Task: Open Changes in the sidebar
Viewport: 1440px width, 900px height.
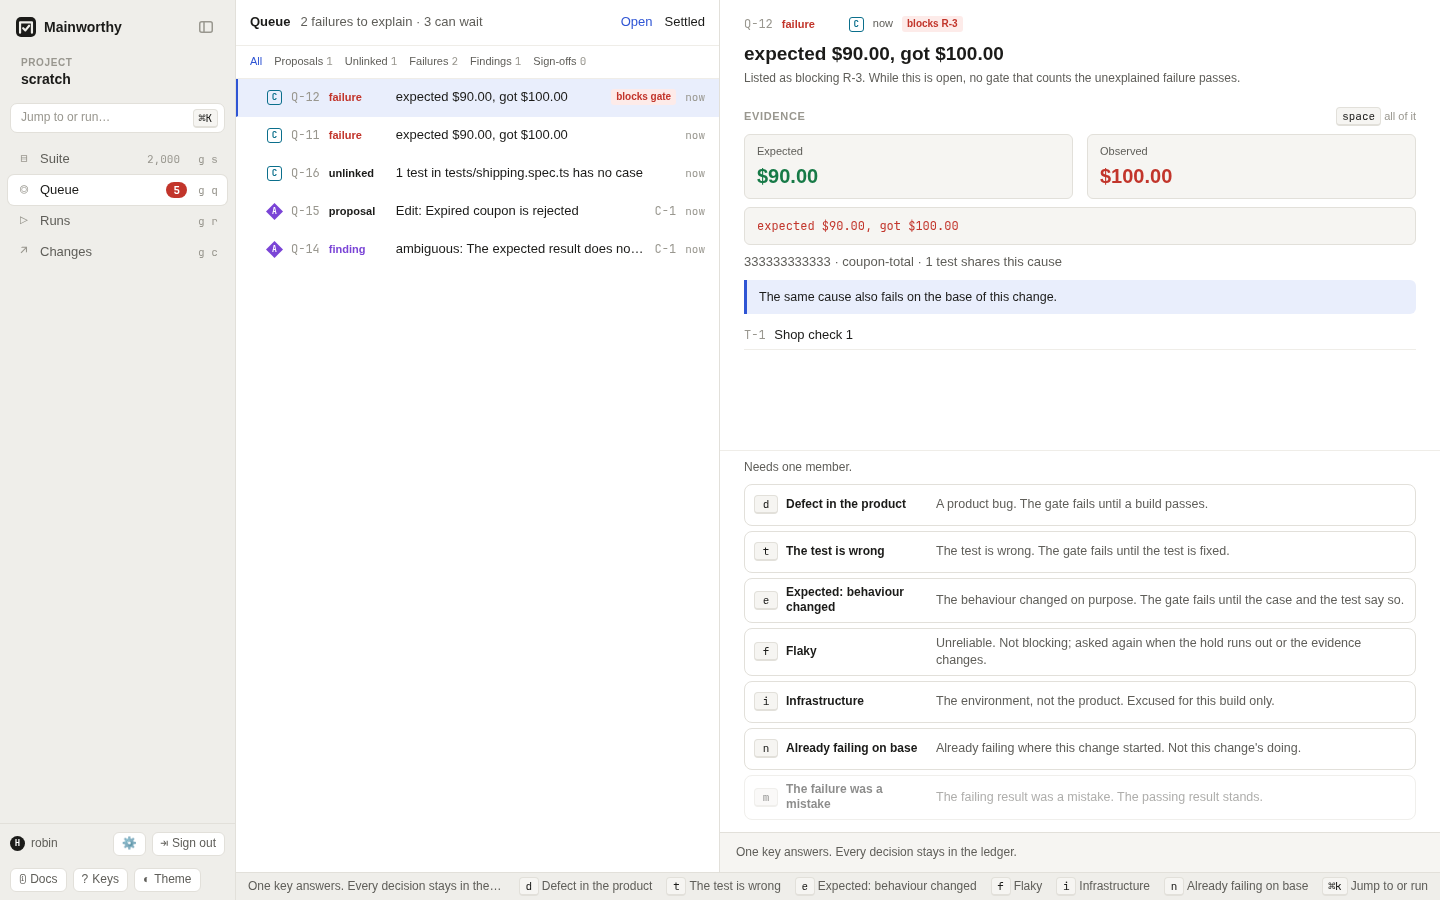Action: [x=118, y=252]
